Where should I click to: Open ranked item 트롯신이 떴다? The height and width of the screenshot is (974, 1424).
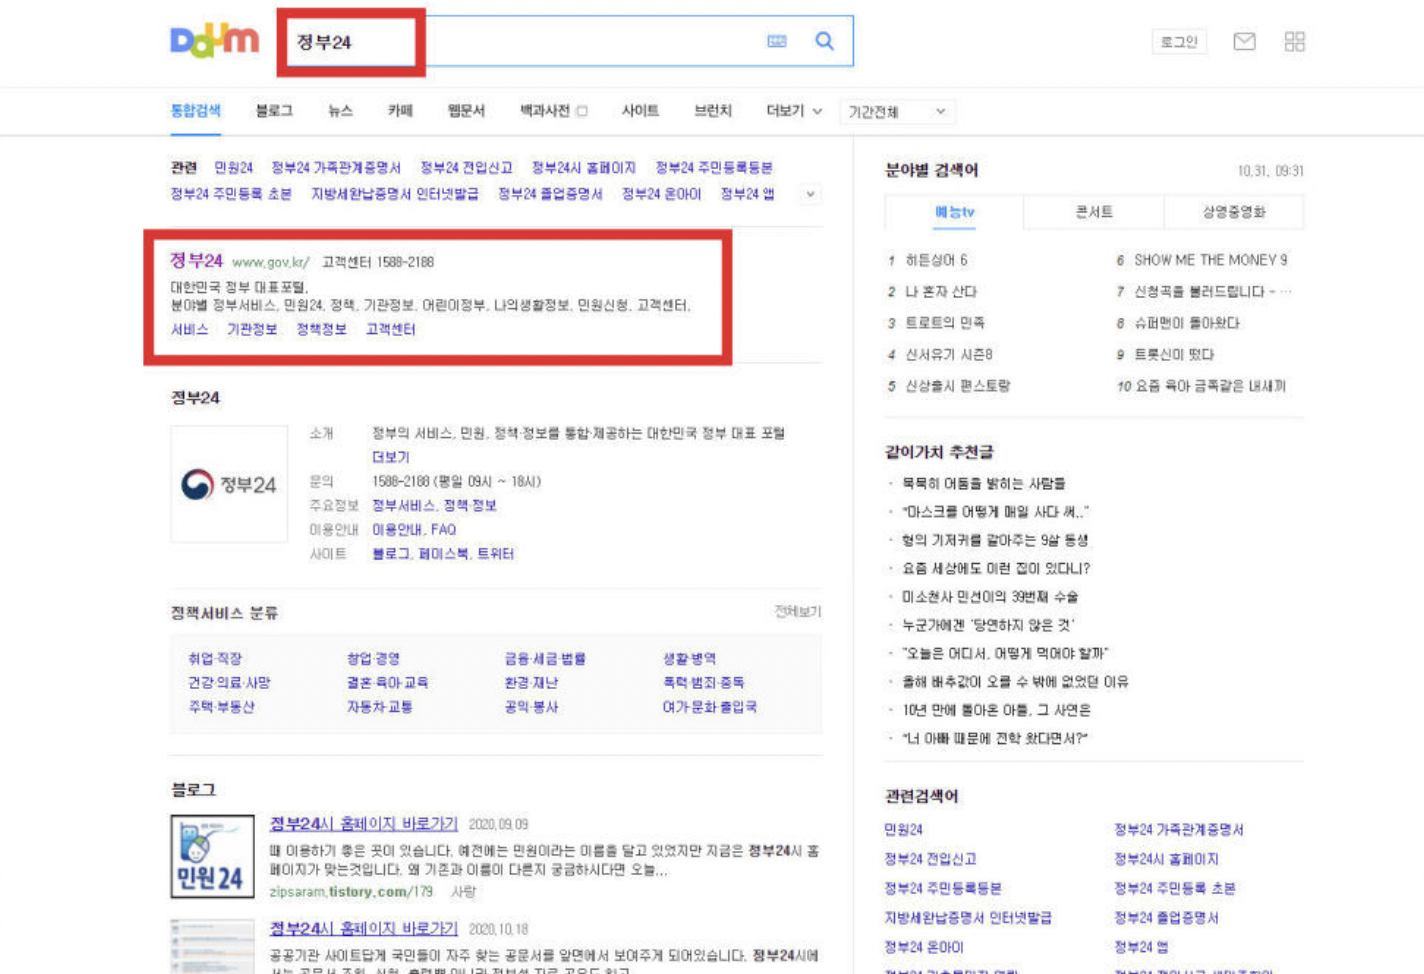coord(1174,355)
